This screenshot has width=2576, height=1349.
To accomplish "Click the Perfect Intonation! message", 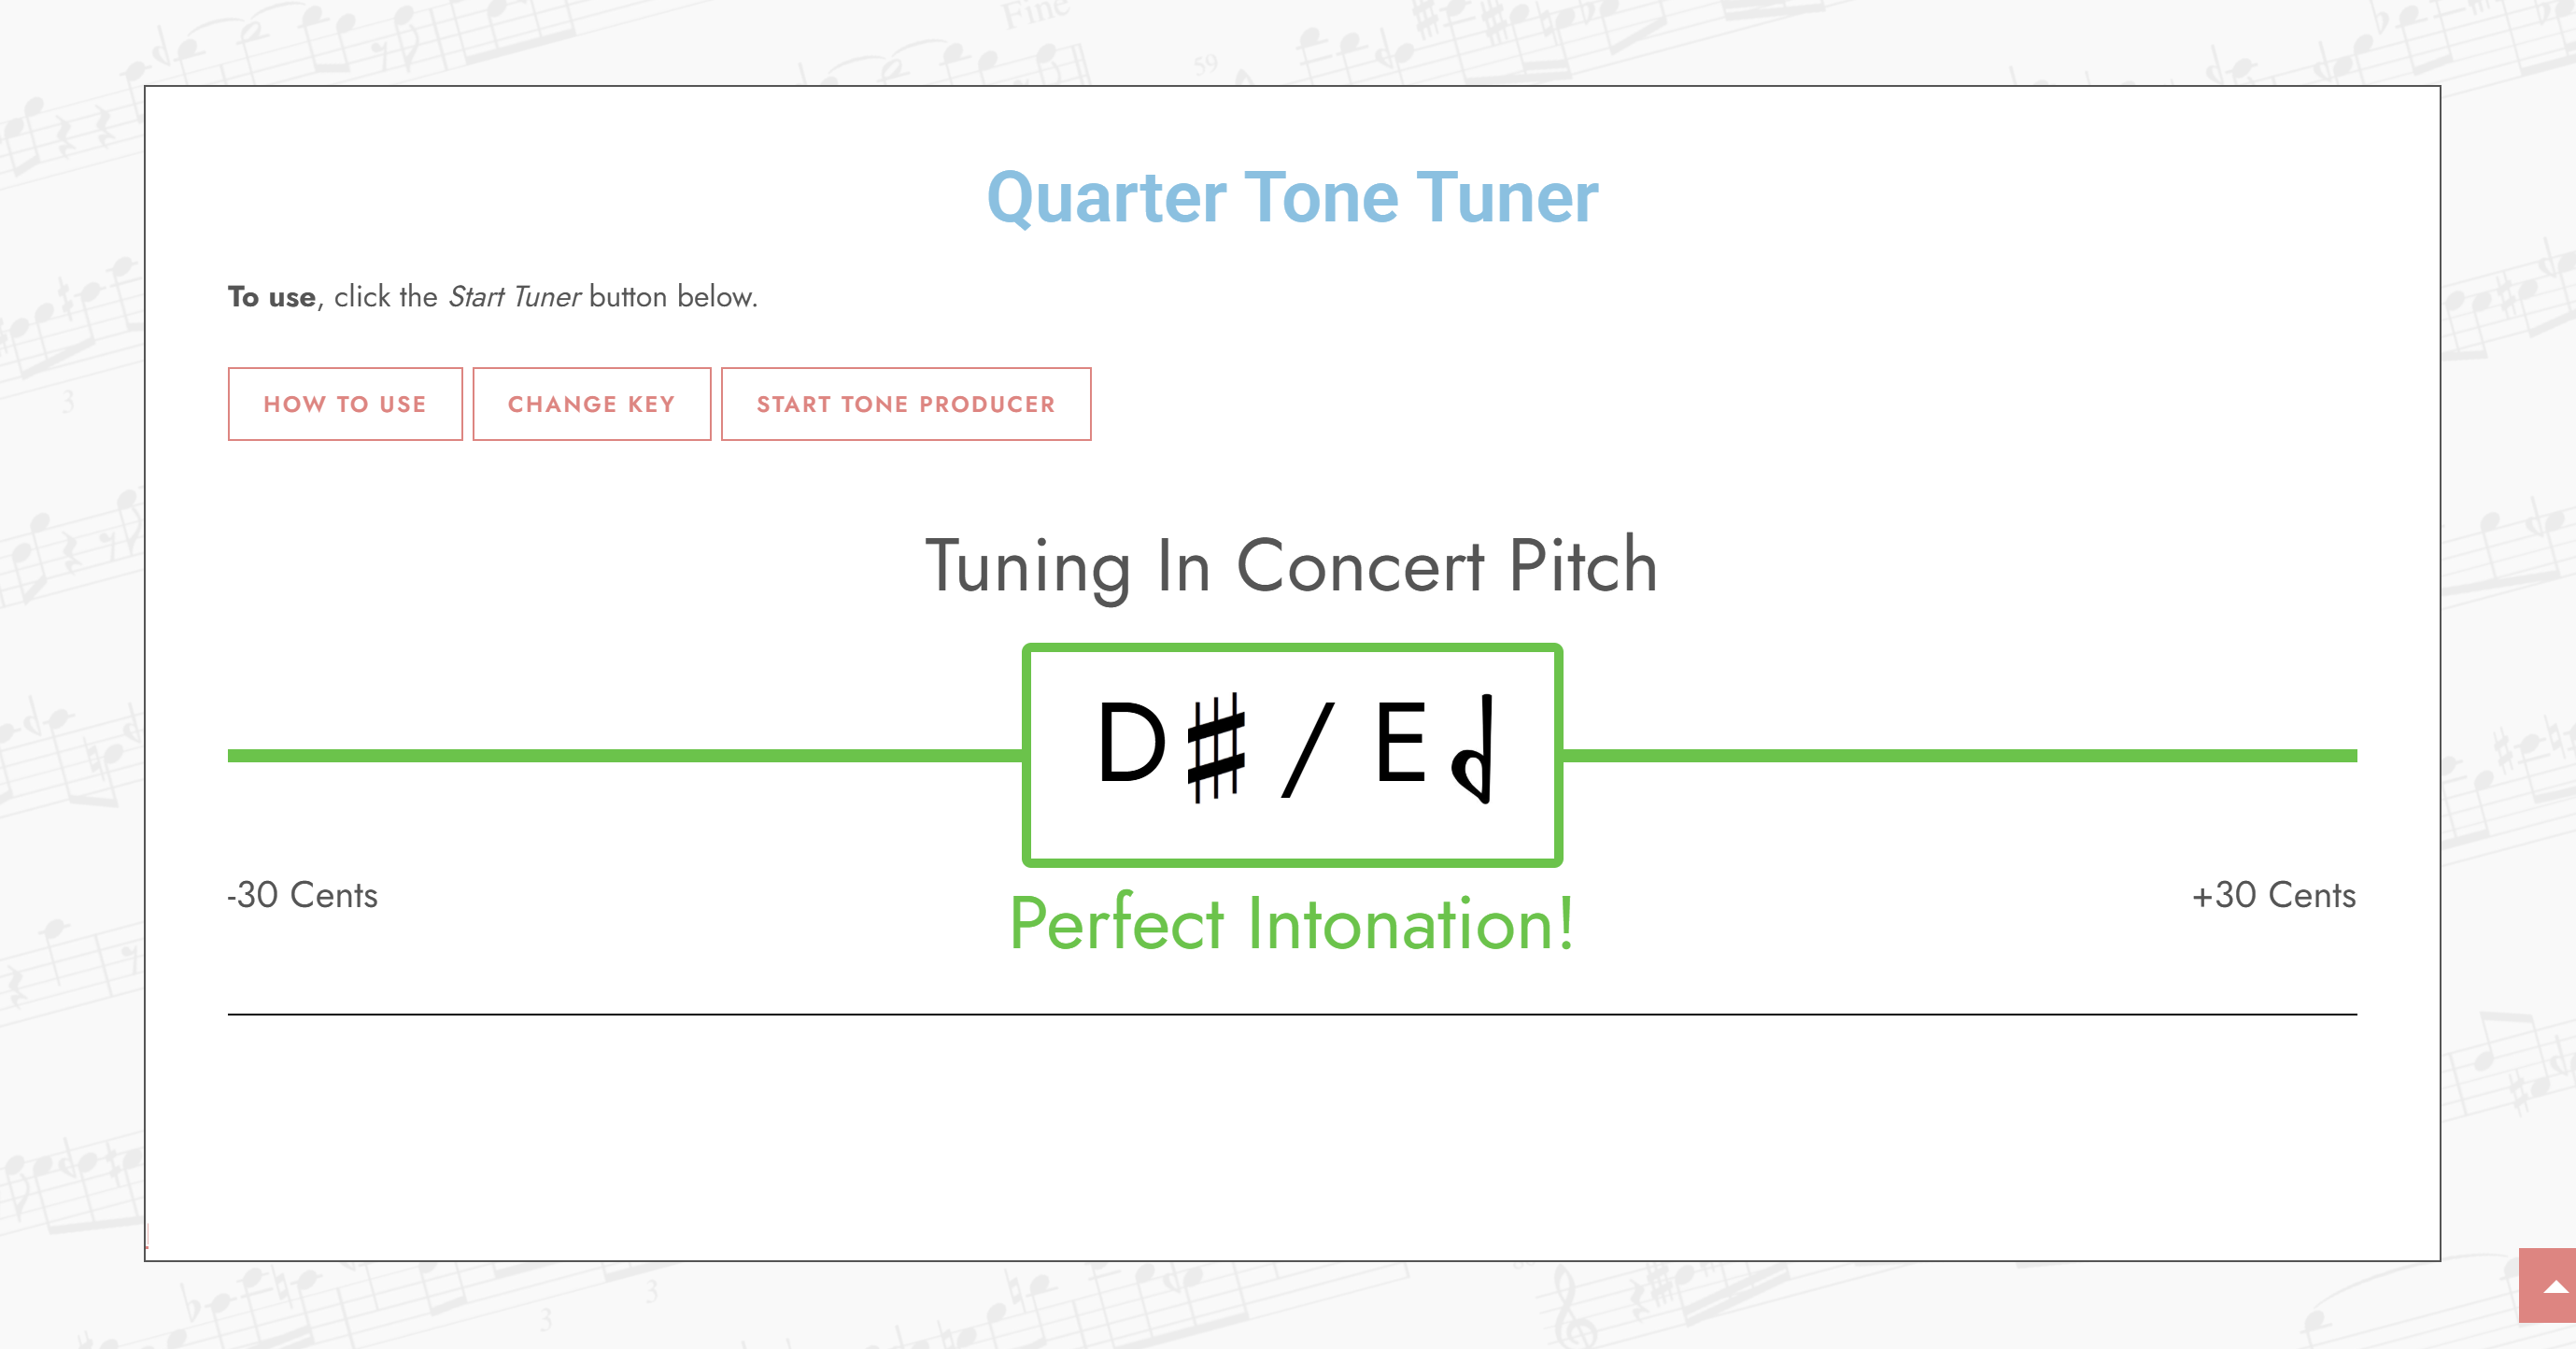I will (x=1291, y=924).
